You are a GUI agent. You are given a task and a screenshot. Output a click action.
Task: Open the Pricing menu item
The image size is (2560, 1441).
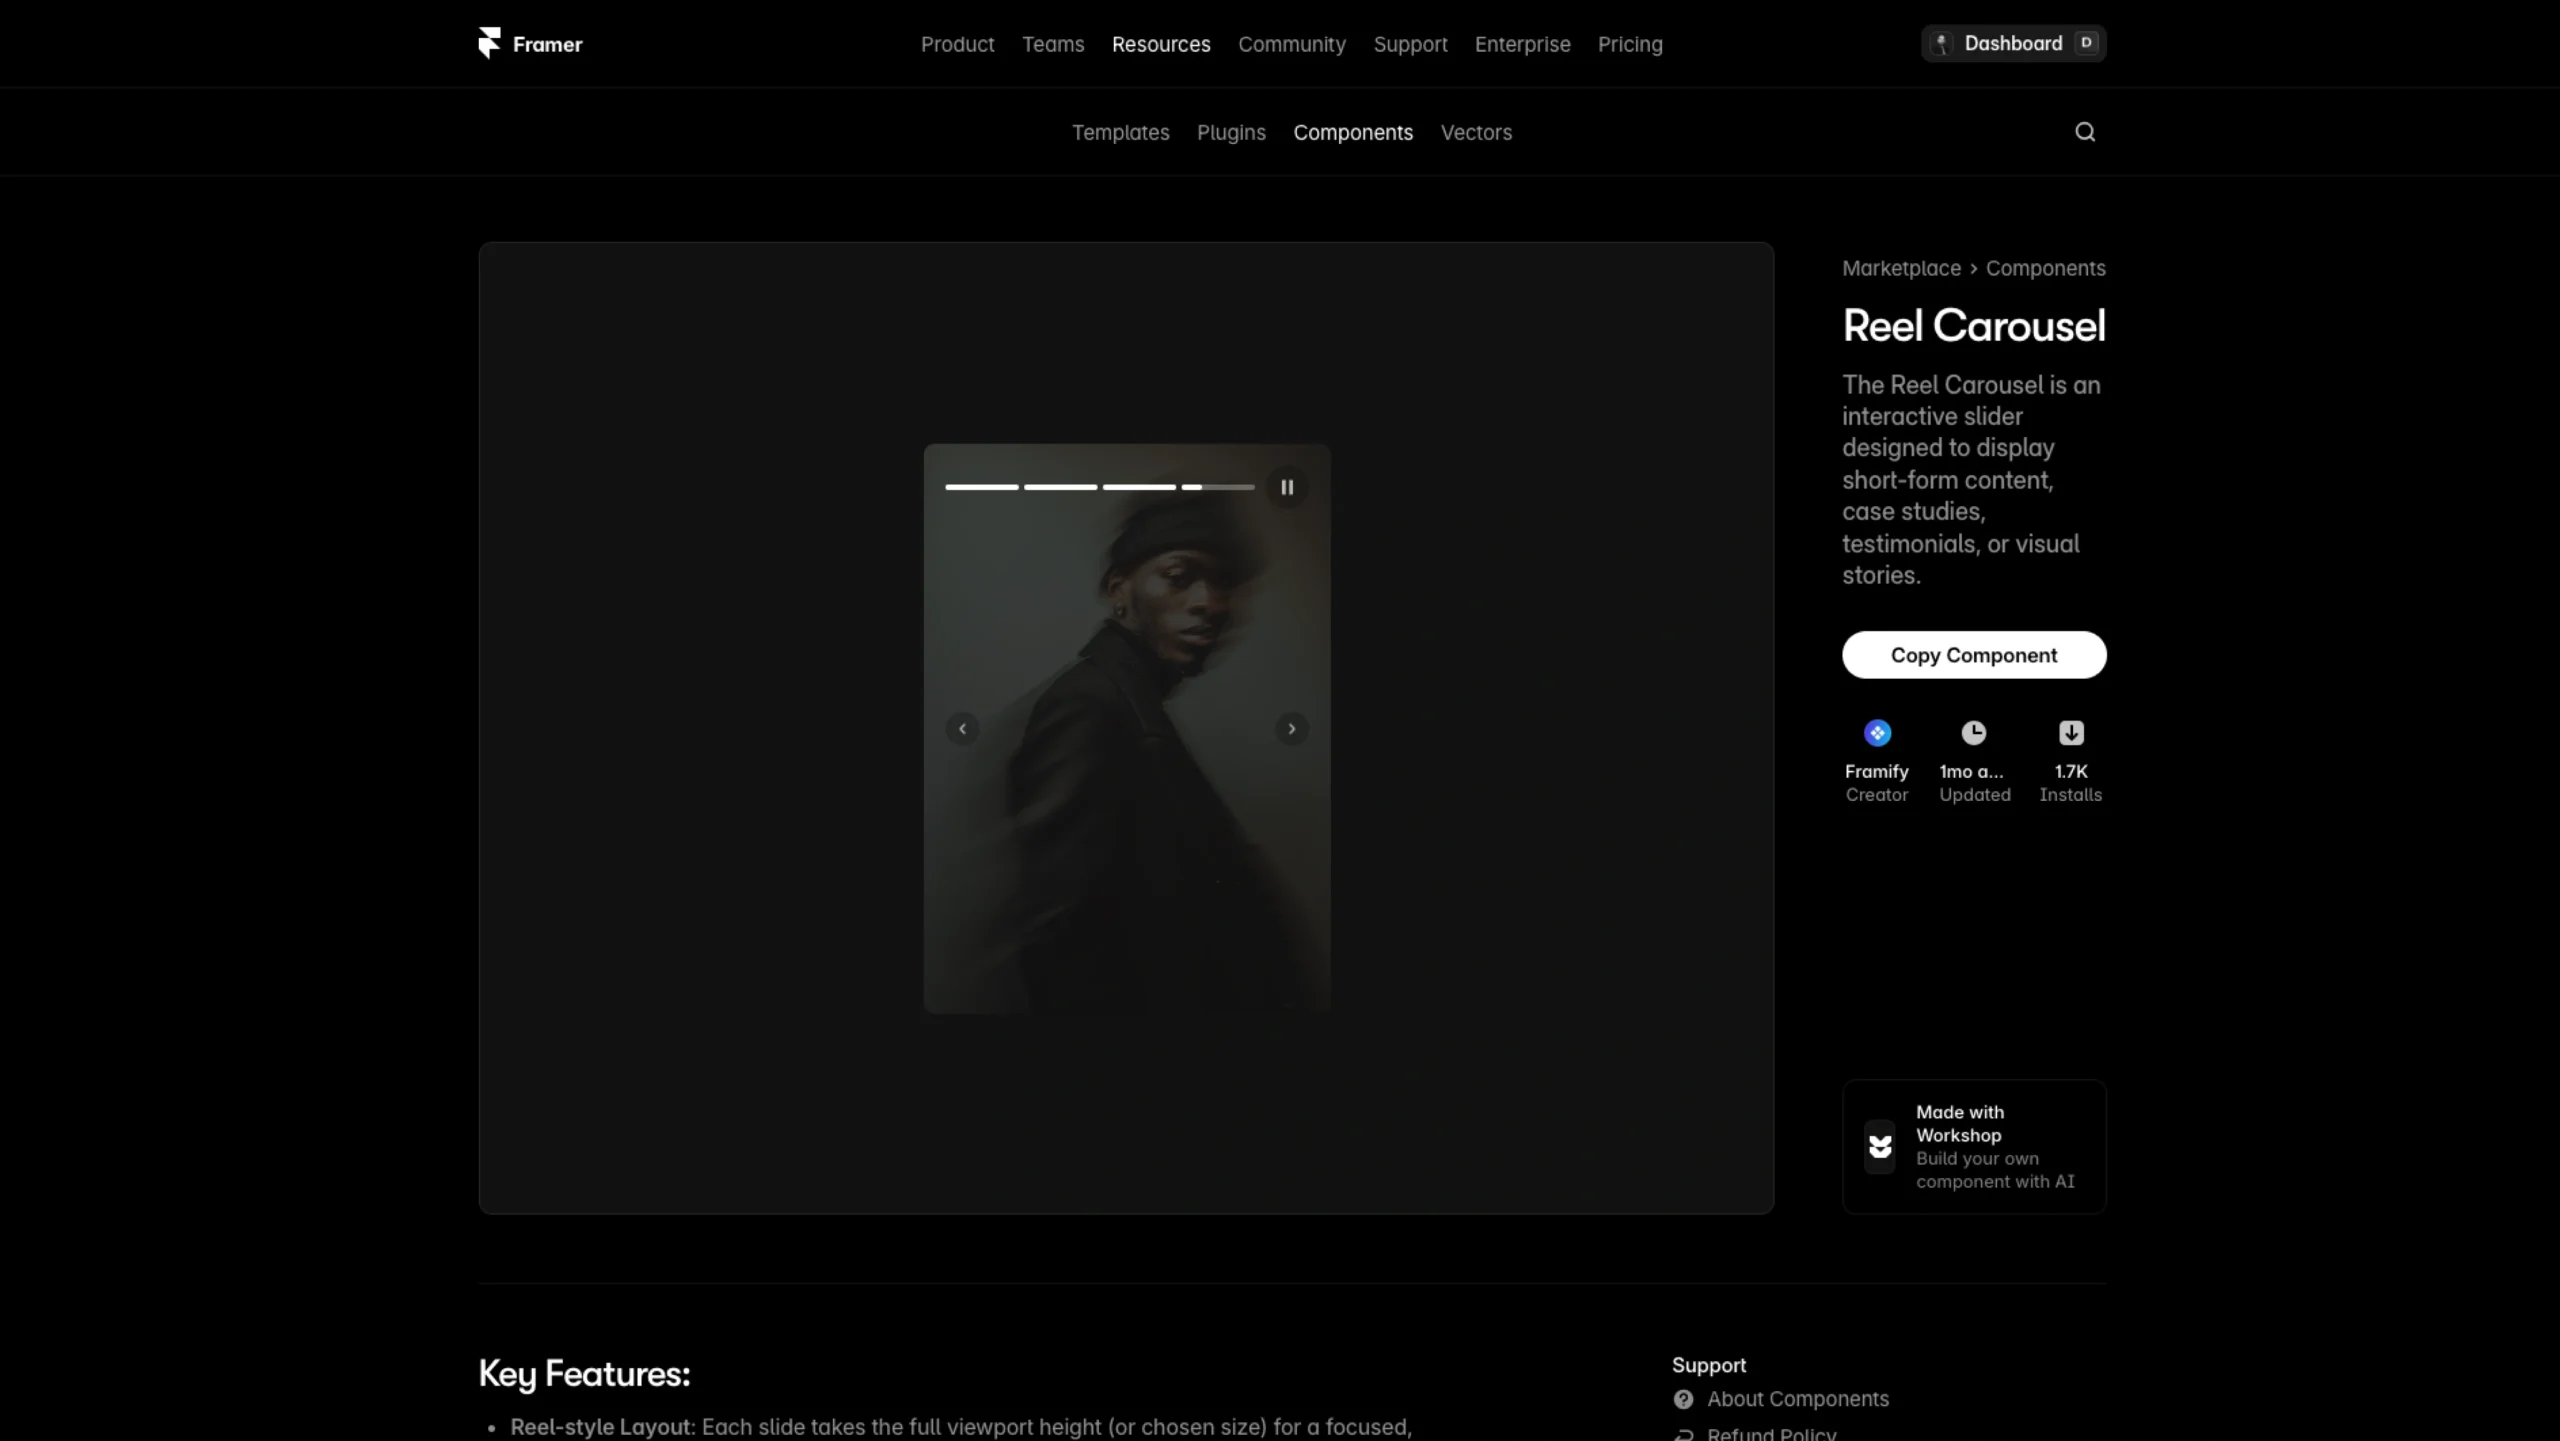[1629, 44]
